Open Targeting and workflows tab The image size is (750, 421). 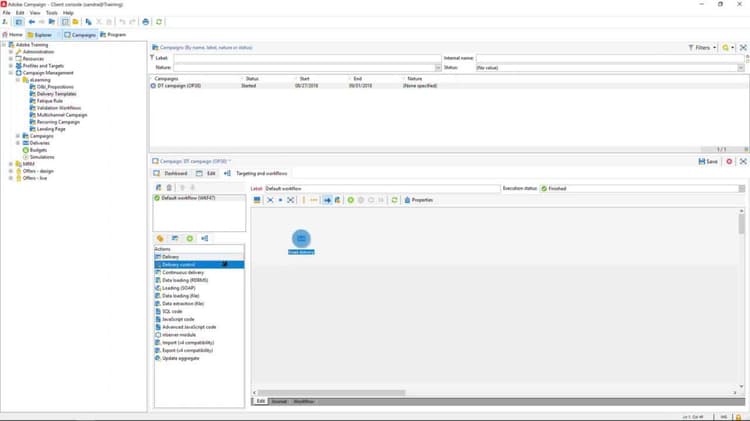coord(256,173)
